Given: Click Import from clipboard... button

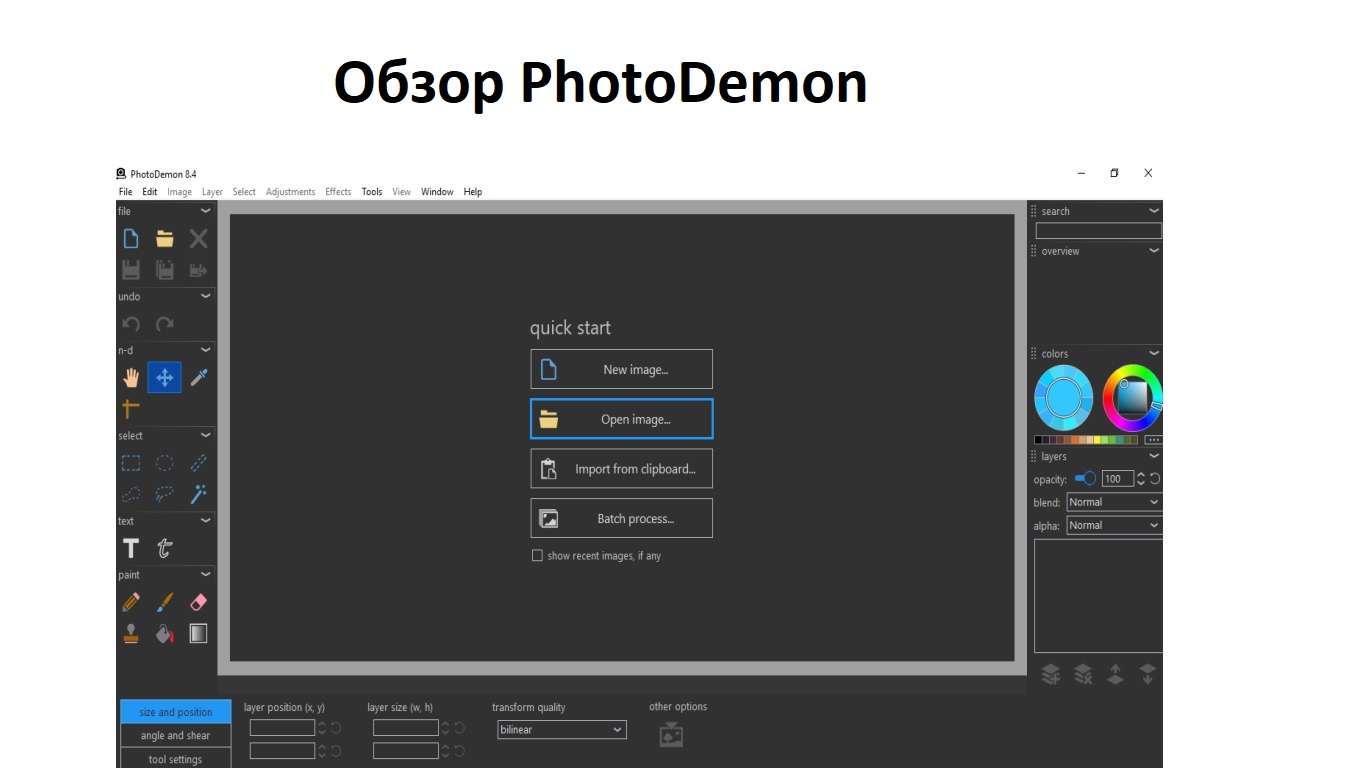Looking at the screenshot, I should (x=621, y=469).
